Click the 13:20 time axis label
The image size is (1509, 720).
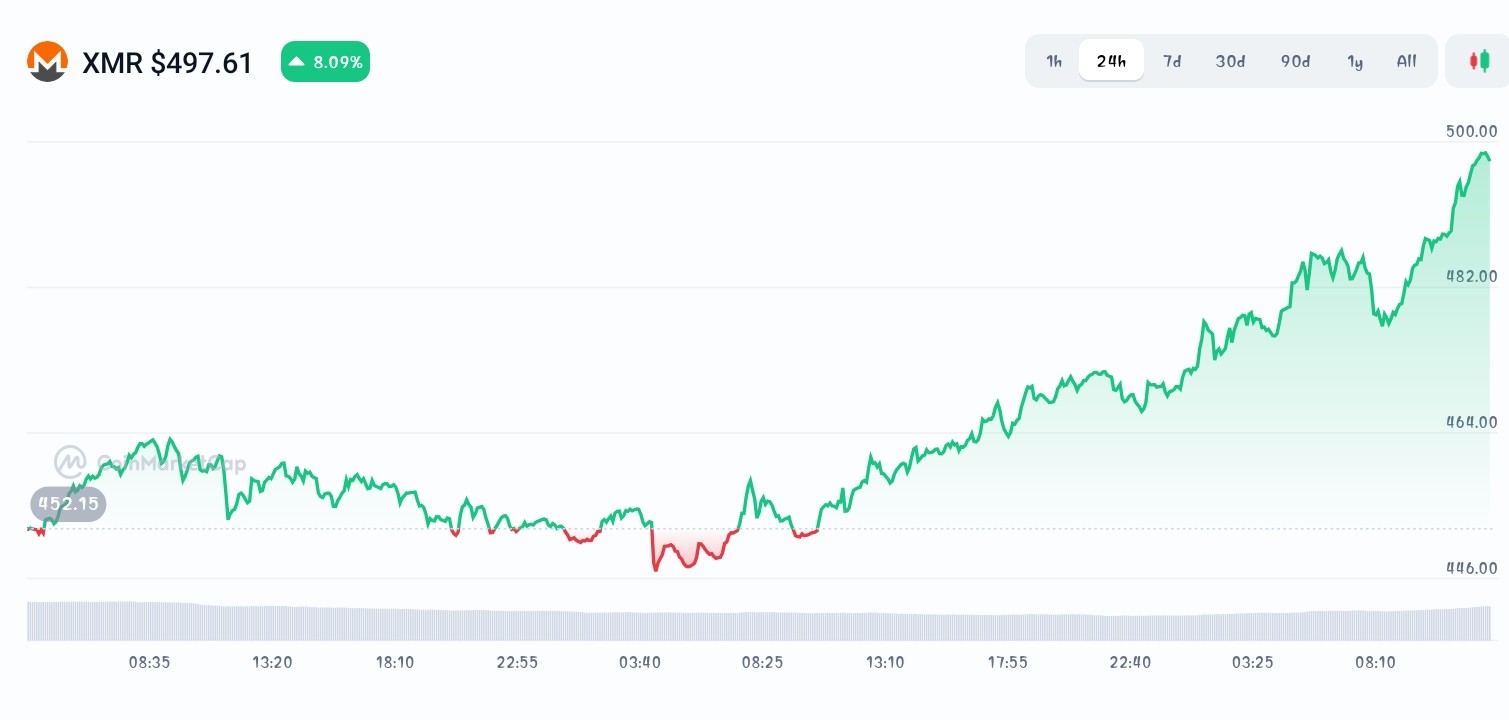coord(272,662)
